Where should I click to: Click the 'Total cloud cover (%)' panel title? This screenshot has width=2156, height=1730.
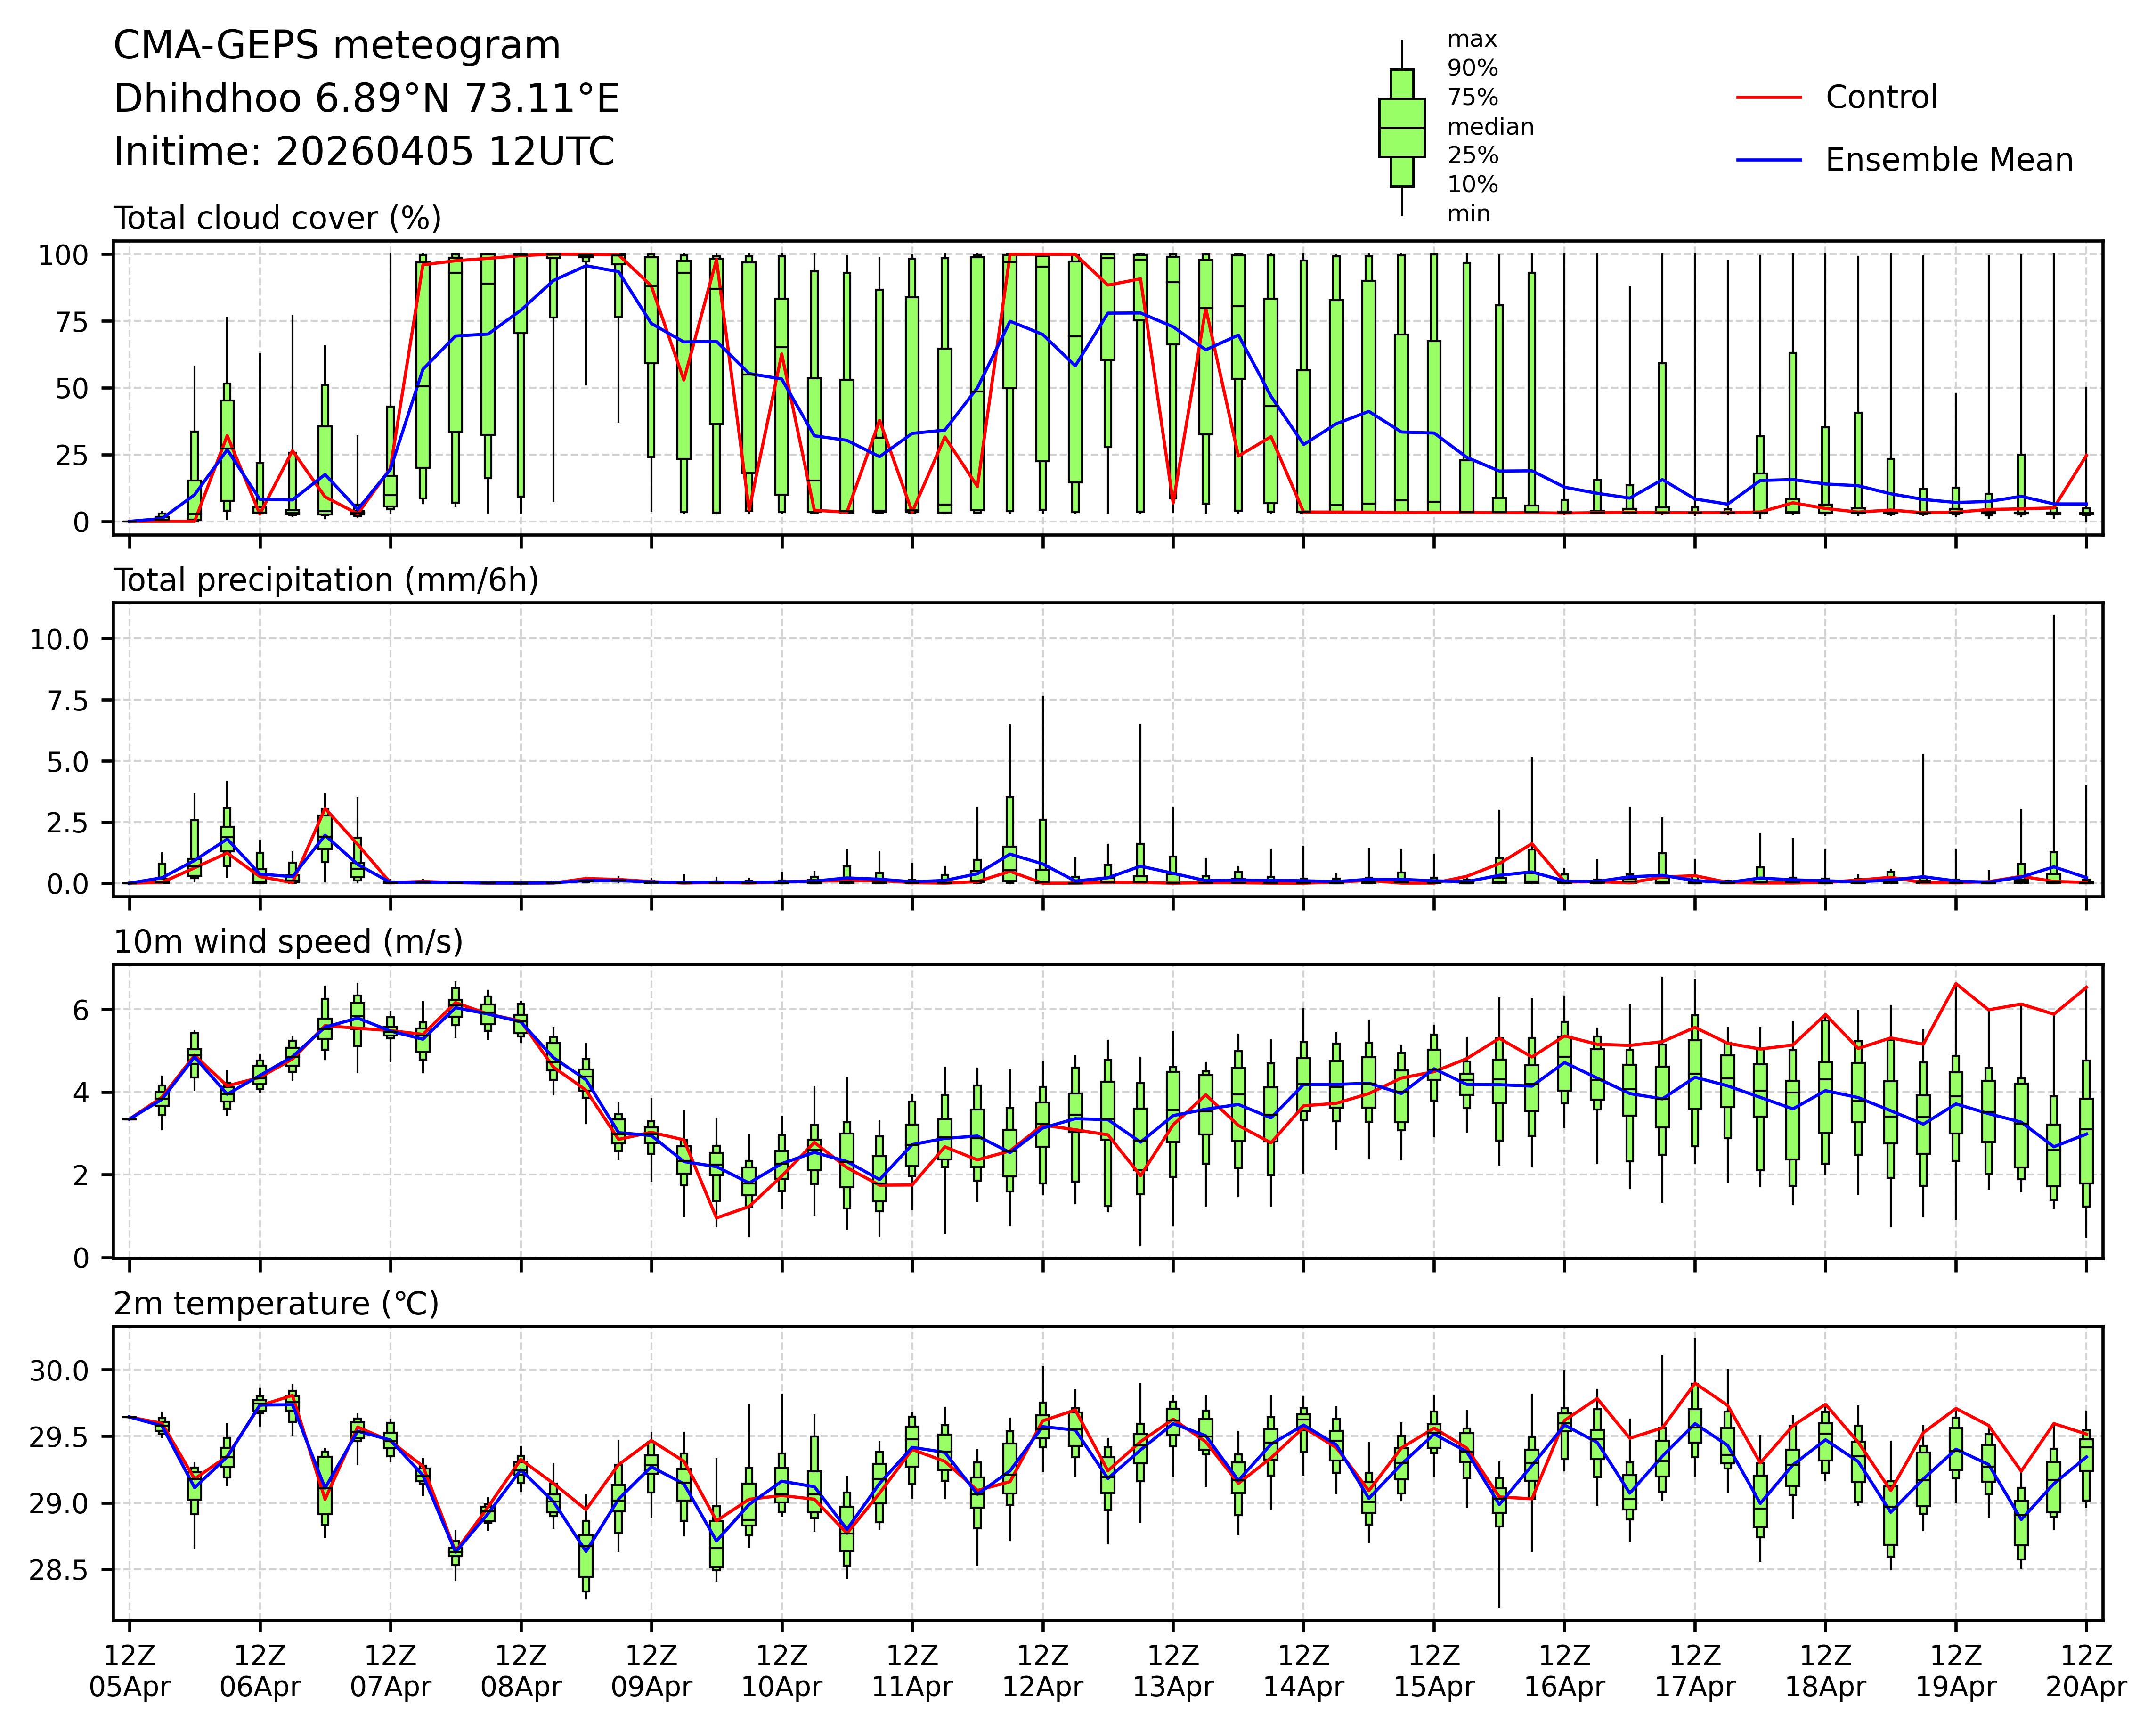(277, 218)
